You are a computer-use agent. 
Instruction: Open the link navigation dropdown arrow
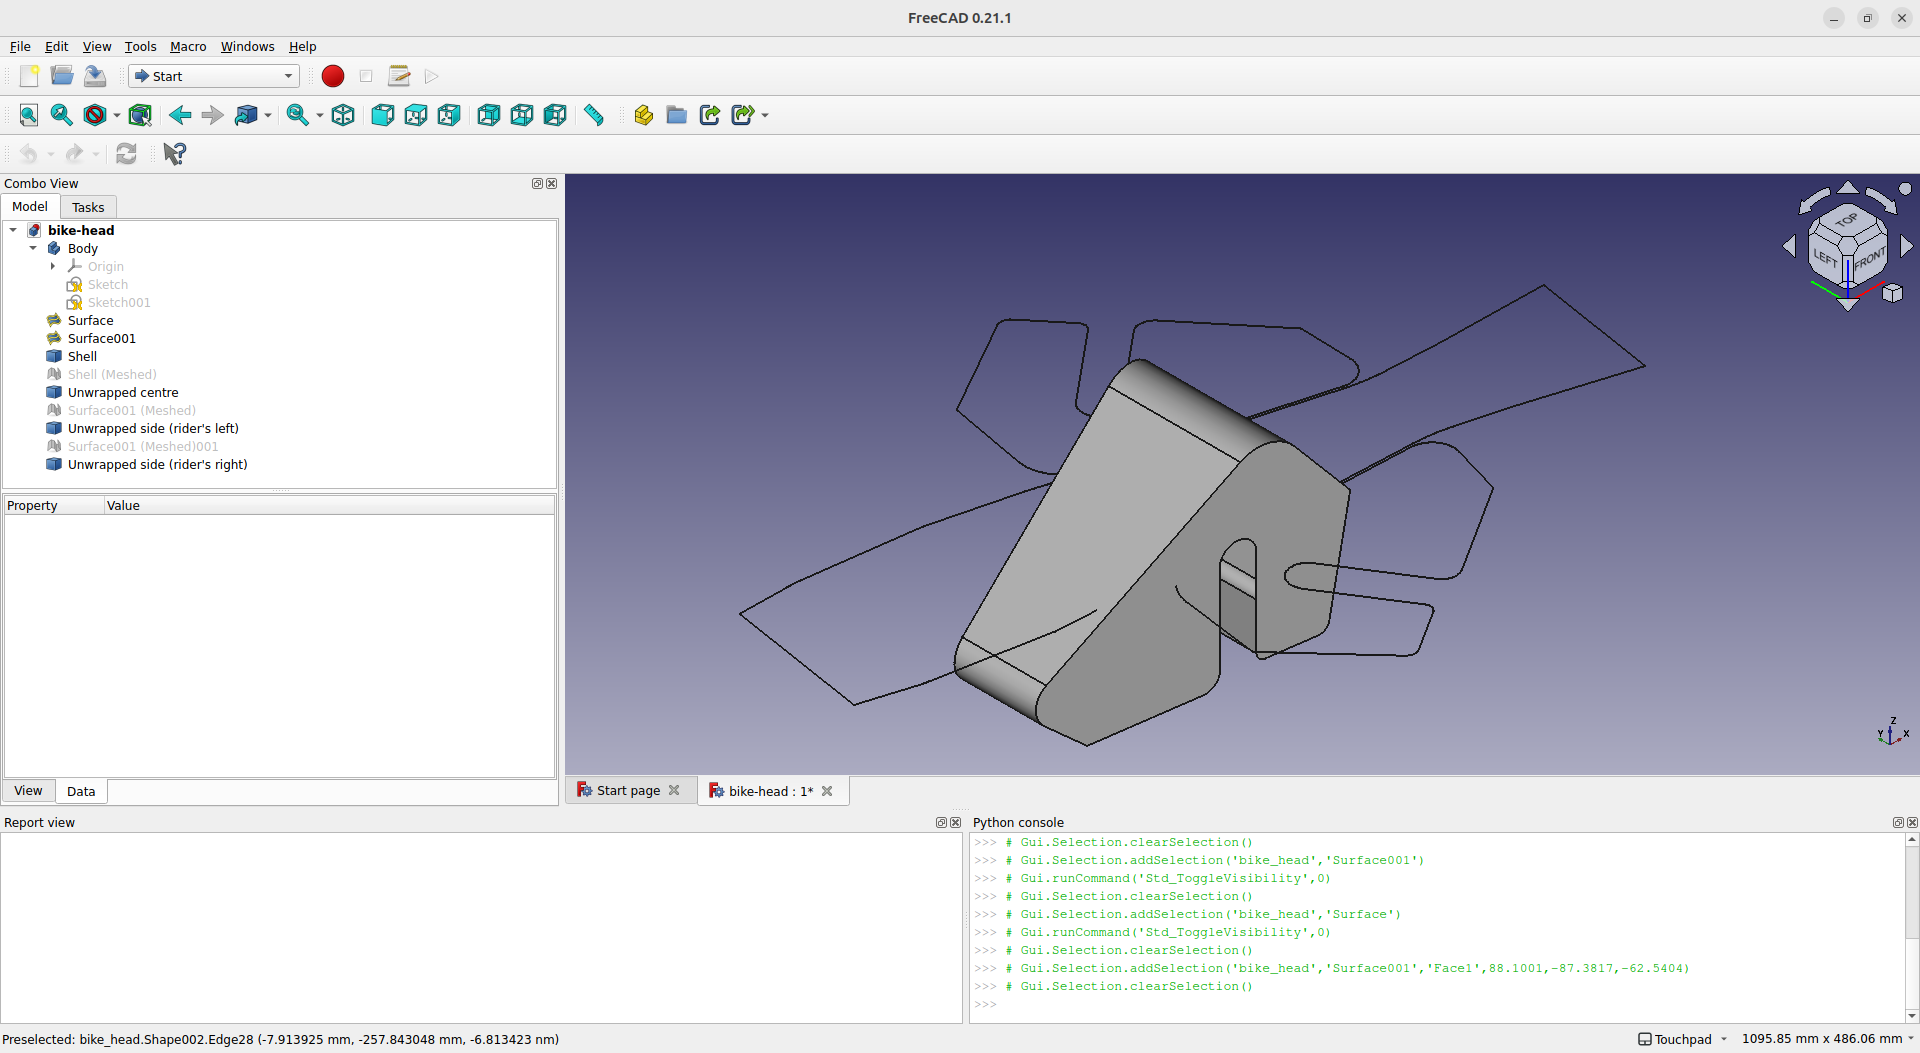pos(268,116)
